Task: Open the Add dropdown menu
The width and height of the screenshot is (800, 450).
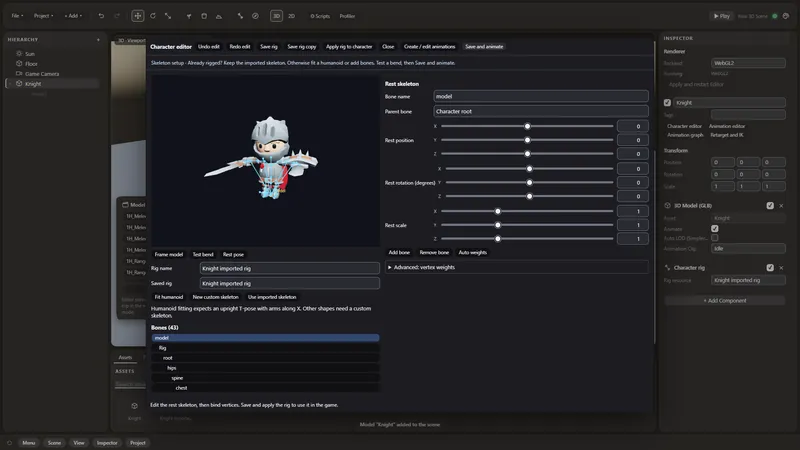Action: (73, 16)
